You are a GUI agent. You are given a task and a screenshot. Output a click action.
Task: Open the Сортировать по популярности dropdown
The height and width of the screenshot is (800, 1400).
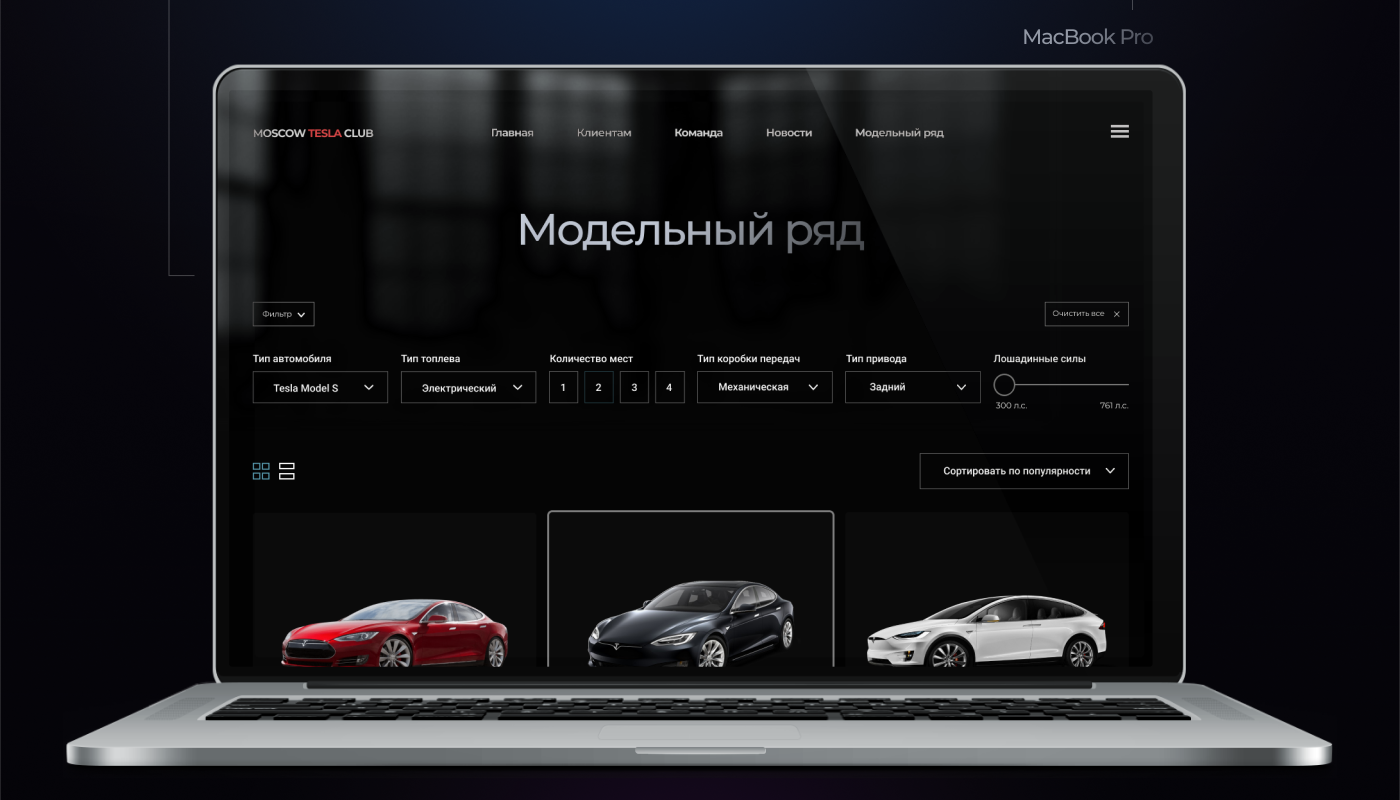point(1024,471)
